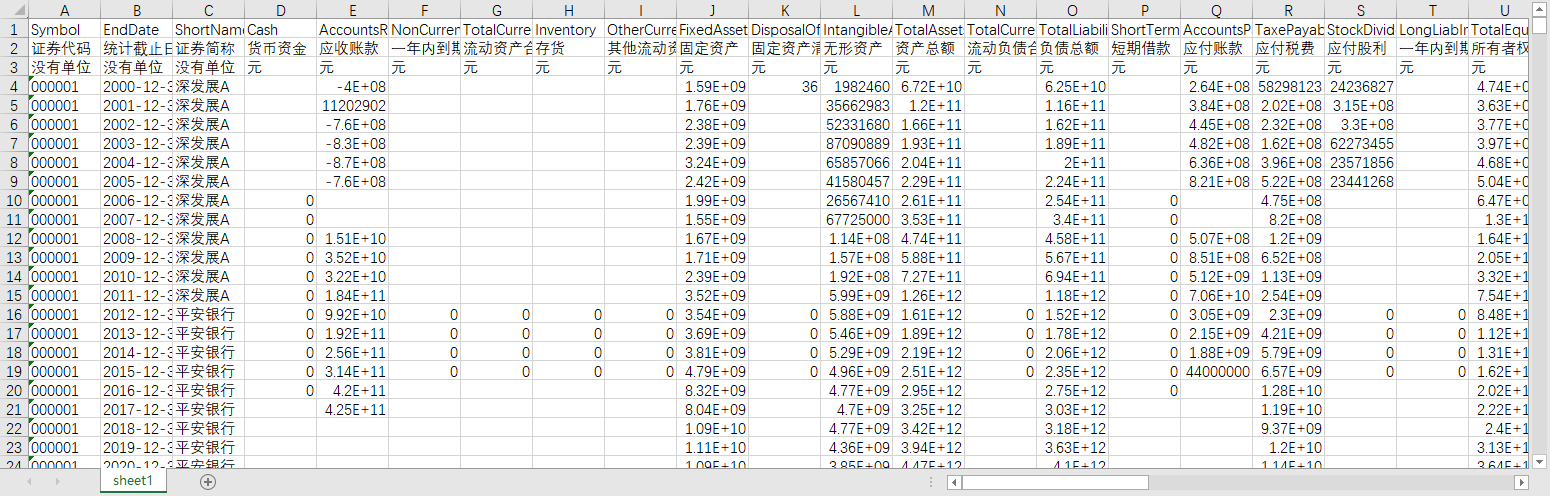Click the cell with value 23441268
The height and width of the screenshot is (496, 1550).
pyautogui.click(x=1360, y=182)
